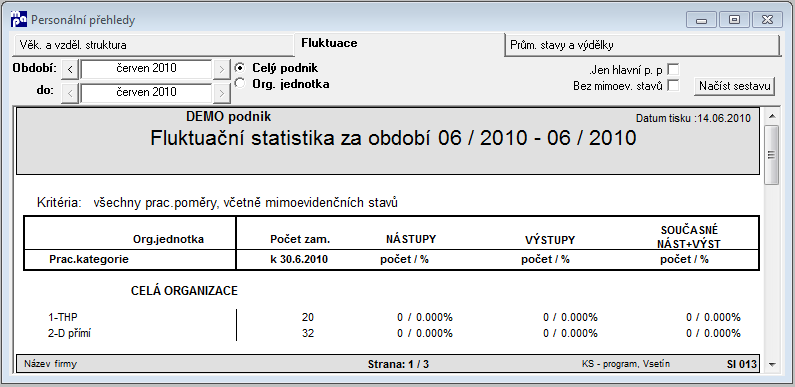Click the 1-THP row label
Viewport: 795px width, 387px height.
[63, 318]
